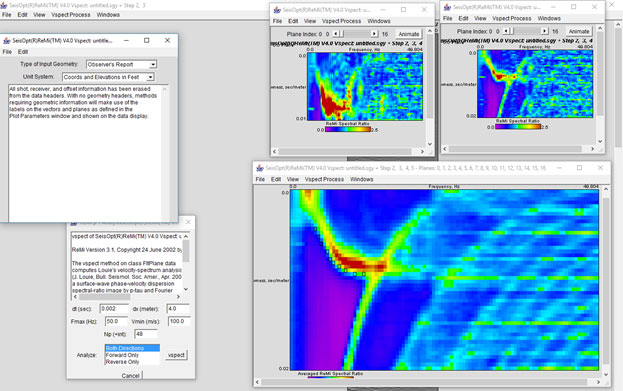Click the vspect button
This screenshot has height=391, width=623.
(176, 355)
